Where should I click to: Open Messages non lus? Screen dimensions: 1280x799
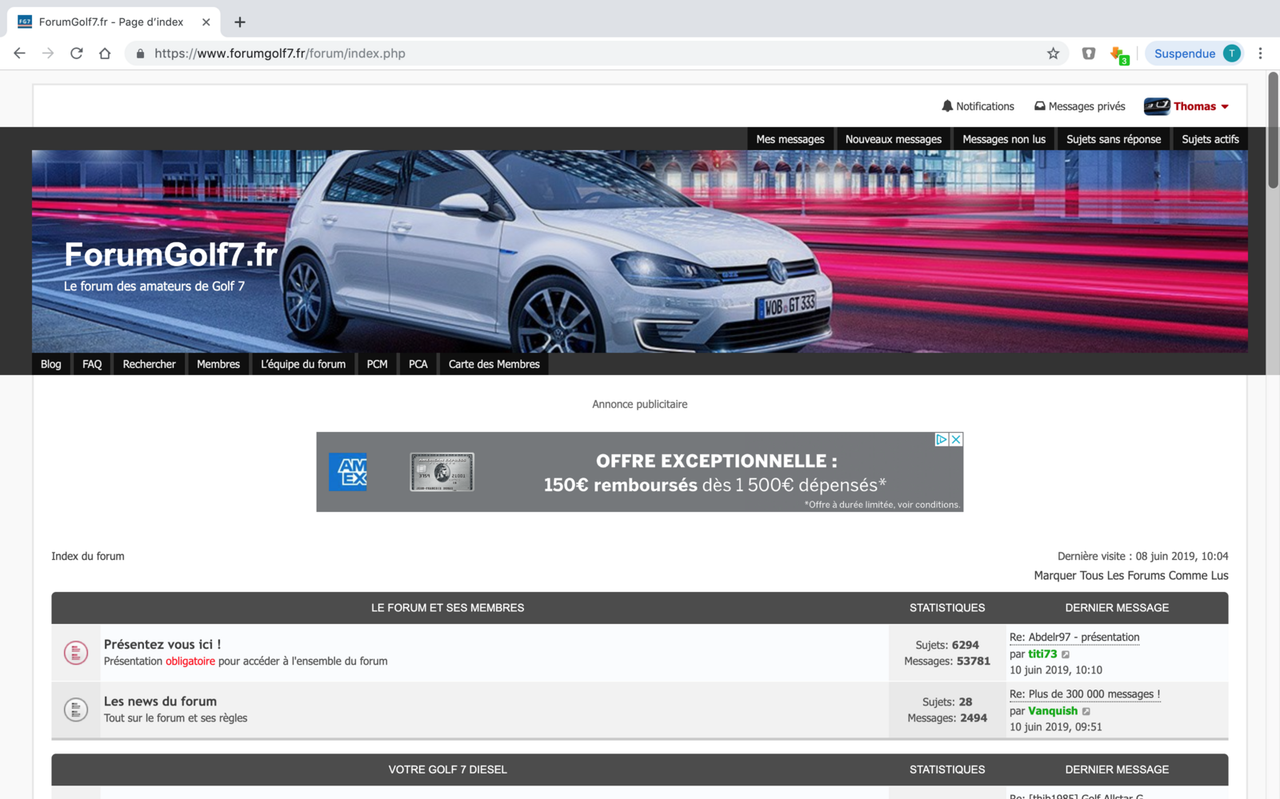pos(1004,139)
